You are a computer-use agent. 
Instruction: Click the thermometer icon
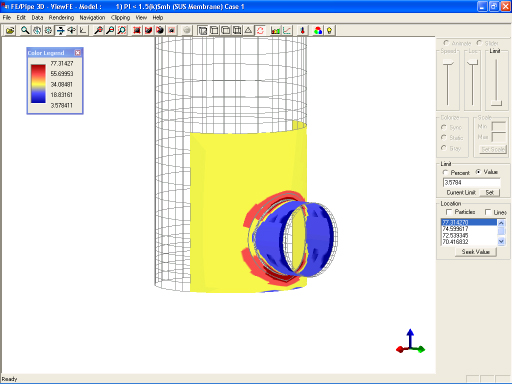pos(302,31)
